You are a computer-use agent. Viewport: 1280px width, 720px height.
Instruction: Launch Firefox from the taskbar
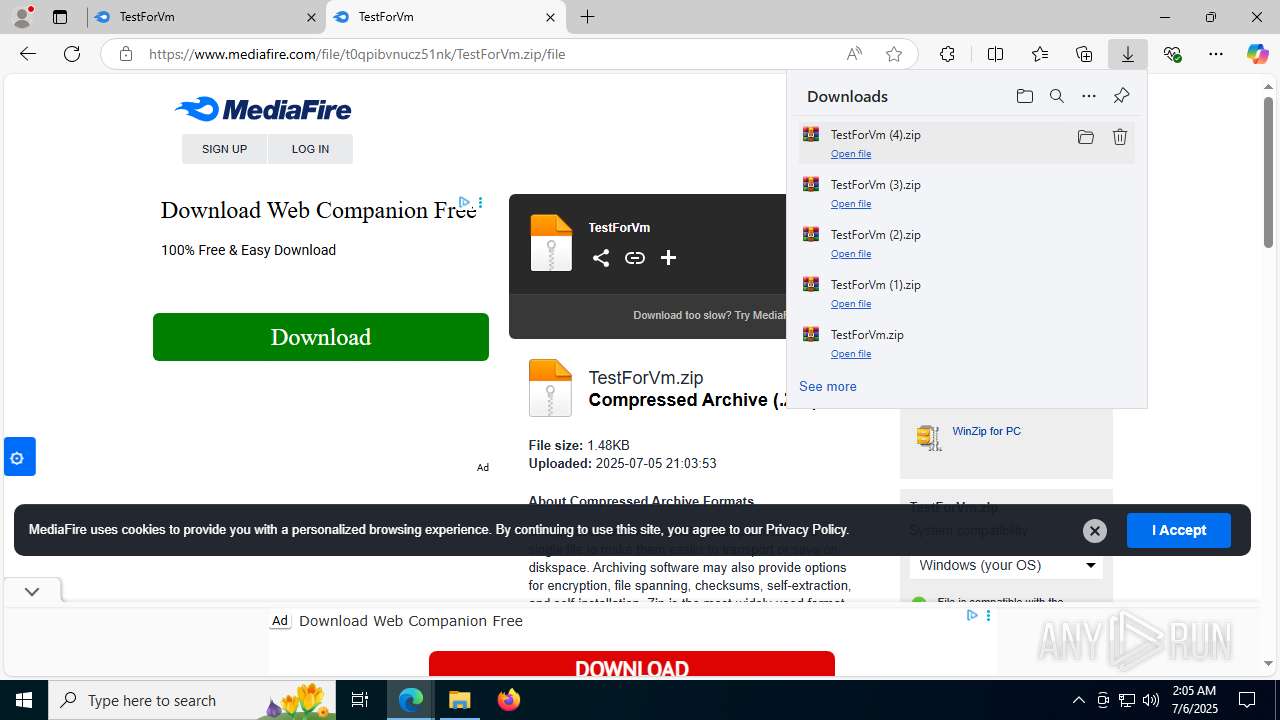508,700
